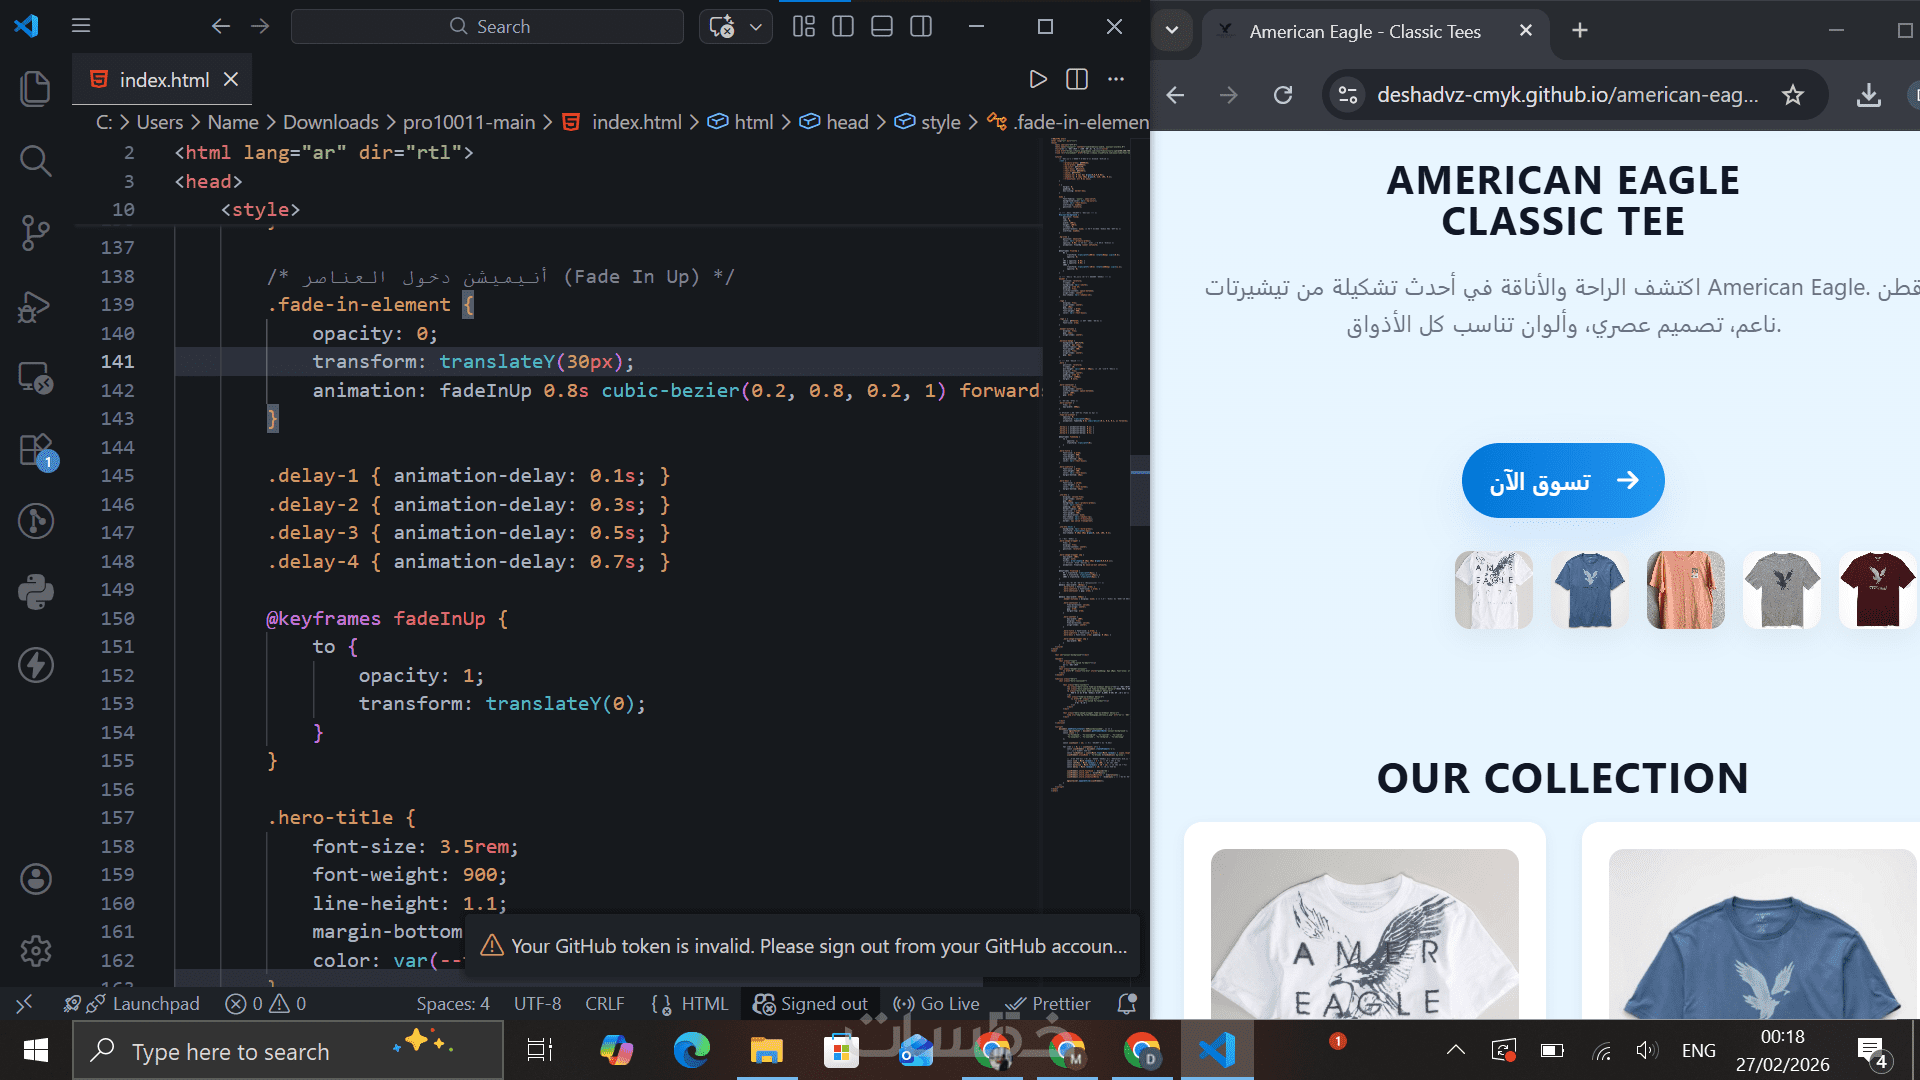Open the Manage gear icon
Image resolution: width=1920 pixels, height=1080 pixels.
pos(35,950)
